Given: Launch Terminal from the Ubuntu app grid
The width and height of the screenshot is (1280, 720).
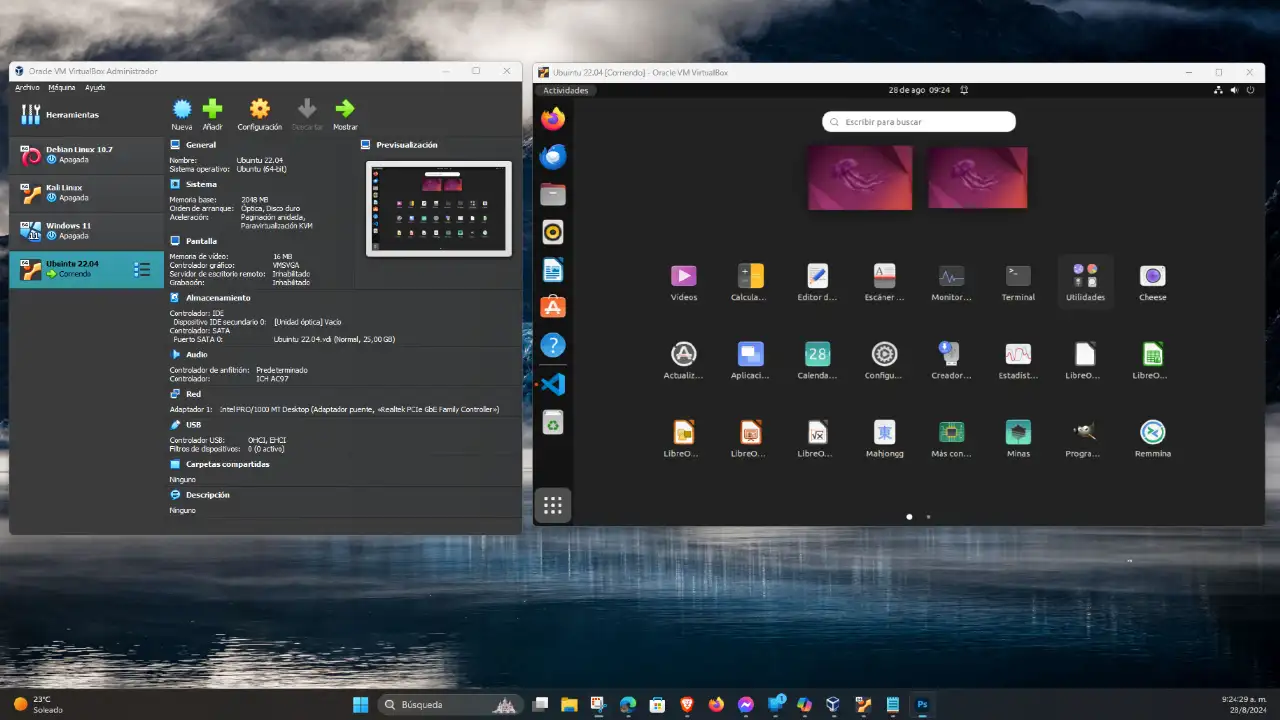Looking at the screenshot, I should click(x=1018, y=277).
